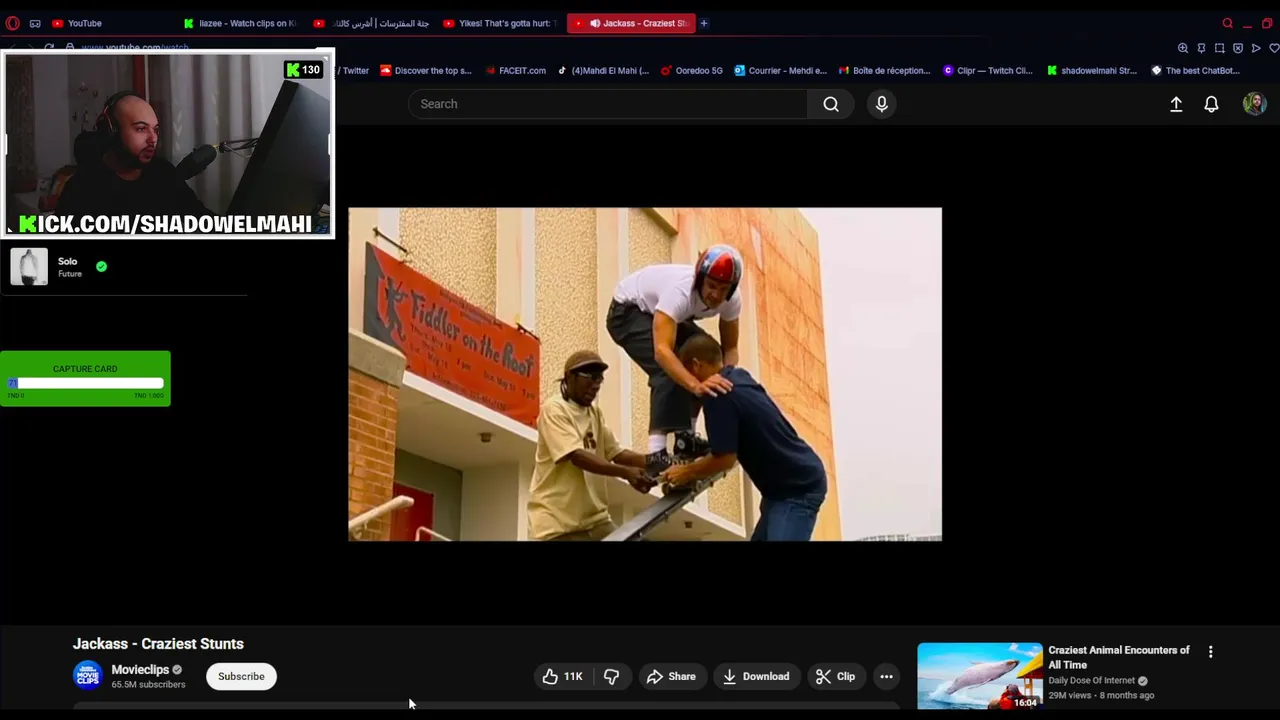The height and width of the screenshot is (720, 1280).
Task: Click the Share button
Action: [x=671, y=677]
